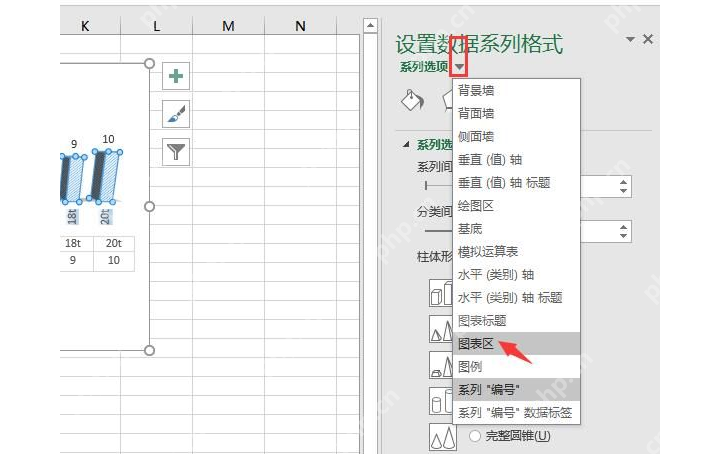Select column L header
Viewport: 720px width, 454px height.
click(157, 26)
